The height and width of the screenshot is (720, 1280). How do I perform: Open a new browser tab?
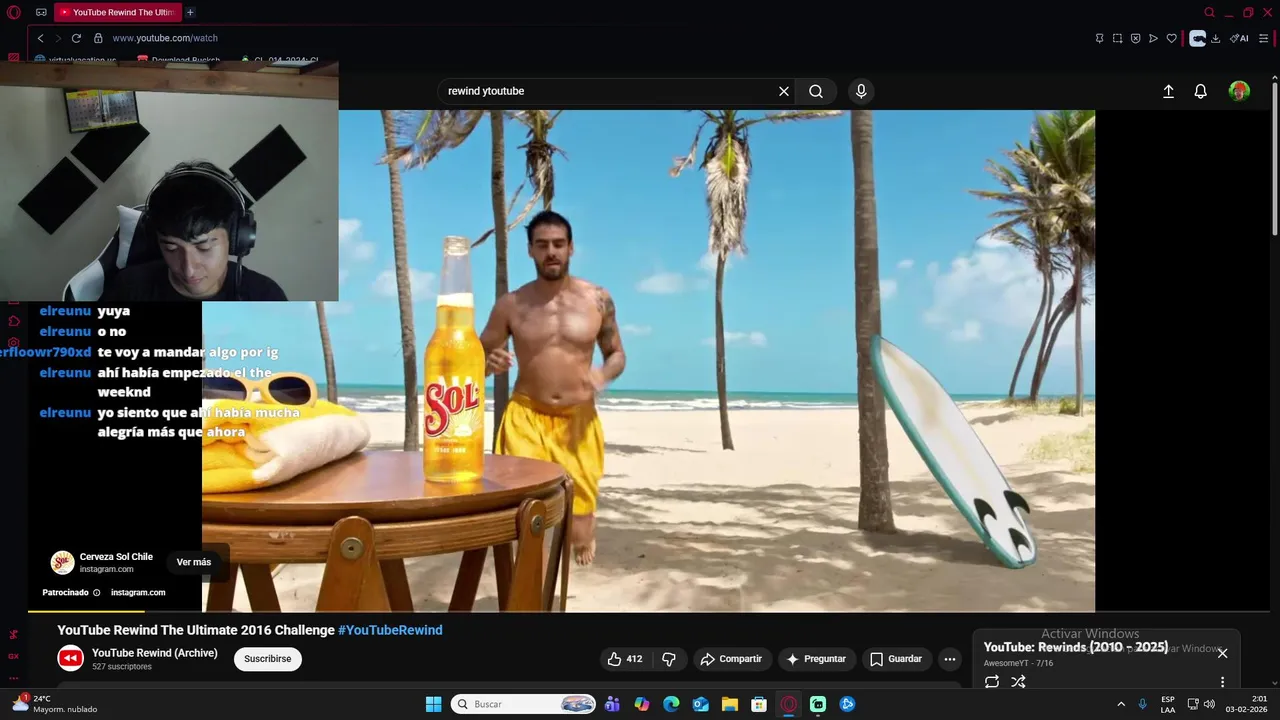(x=190, y=12)
